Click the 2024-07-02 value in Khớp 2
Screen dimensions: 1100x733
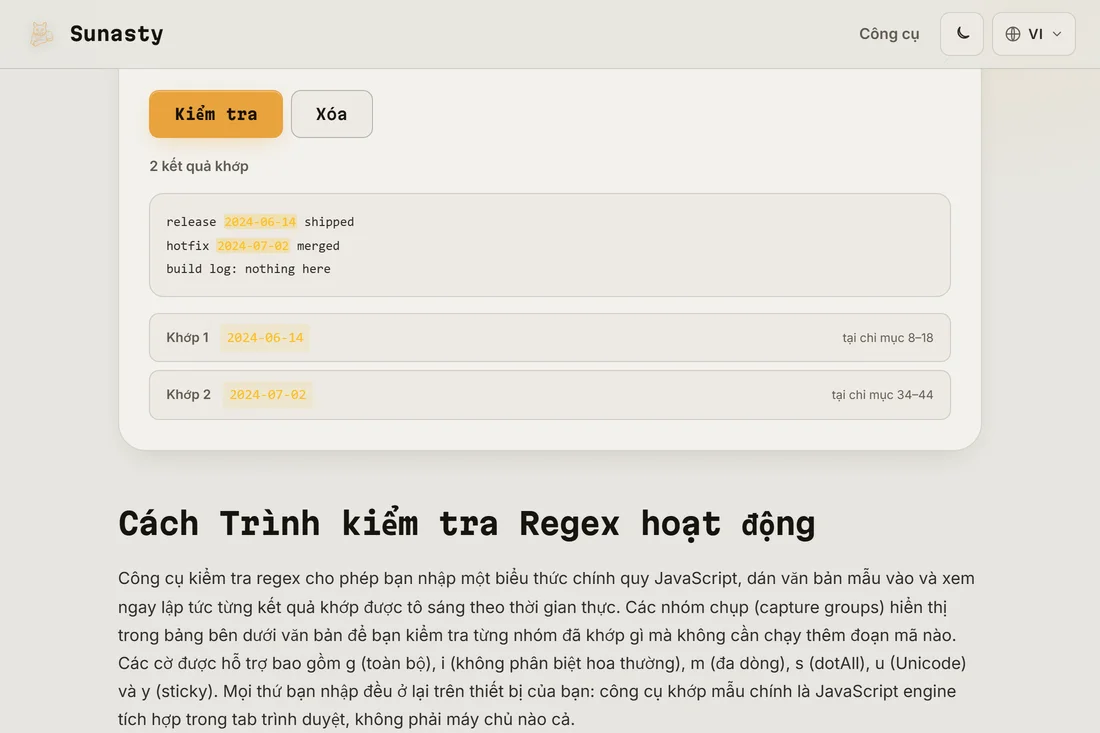268,395
